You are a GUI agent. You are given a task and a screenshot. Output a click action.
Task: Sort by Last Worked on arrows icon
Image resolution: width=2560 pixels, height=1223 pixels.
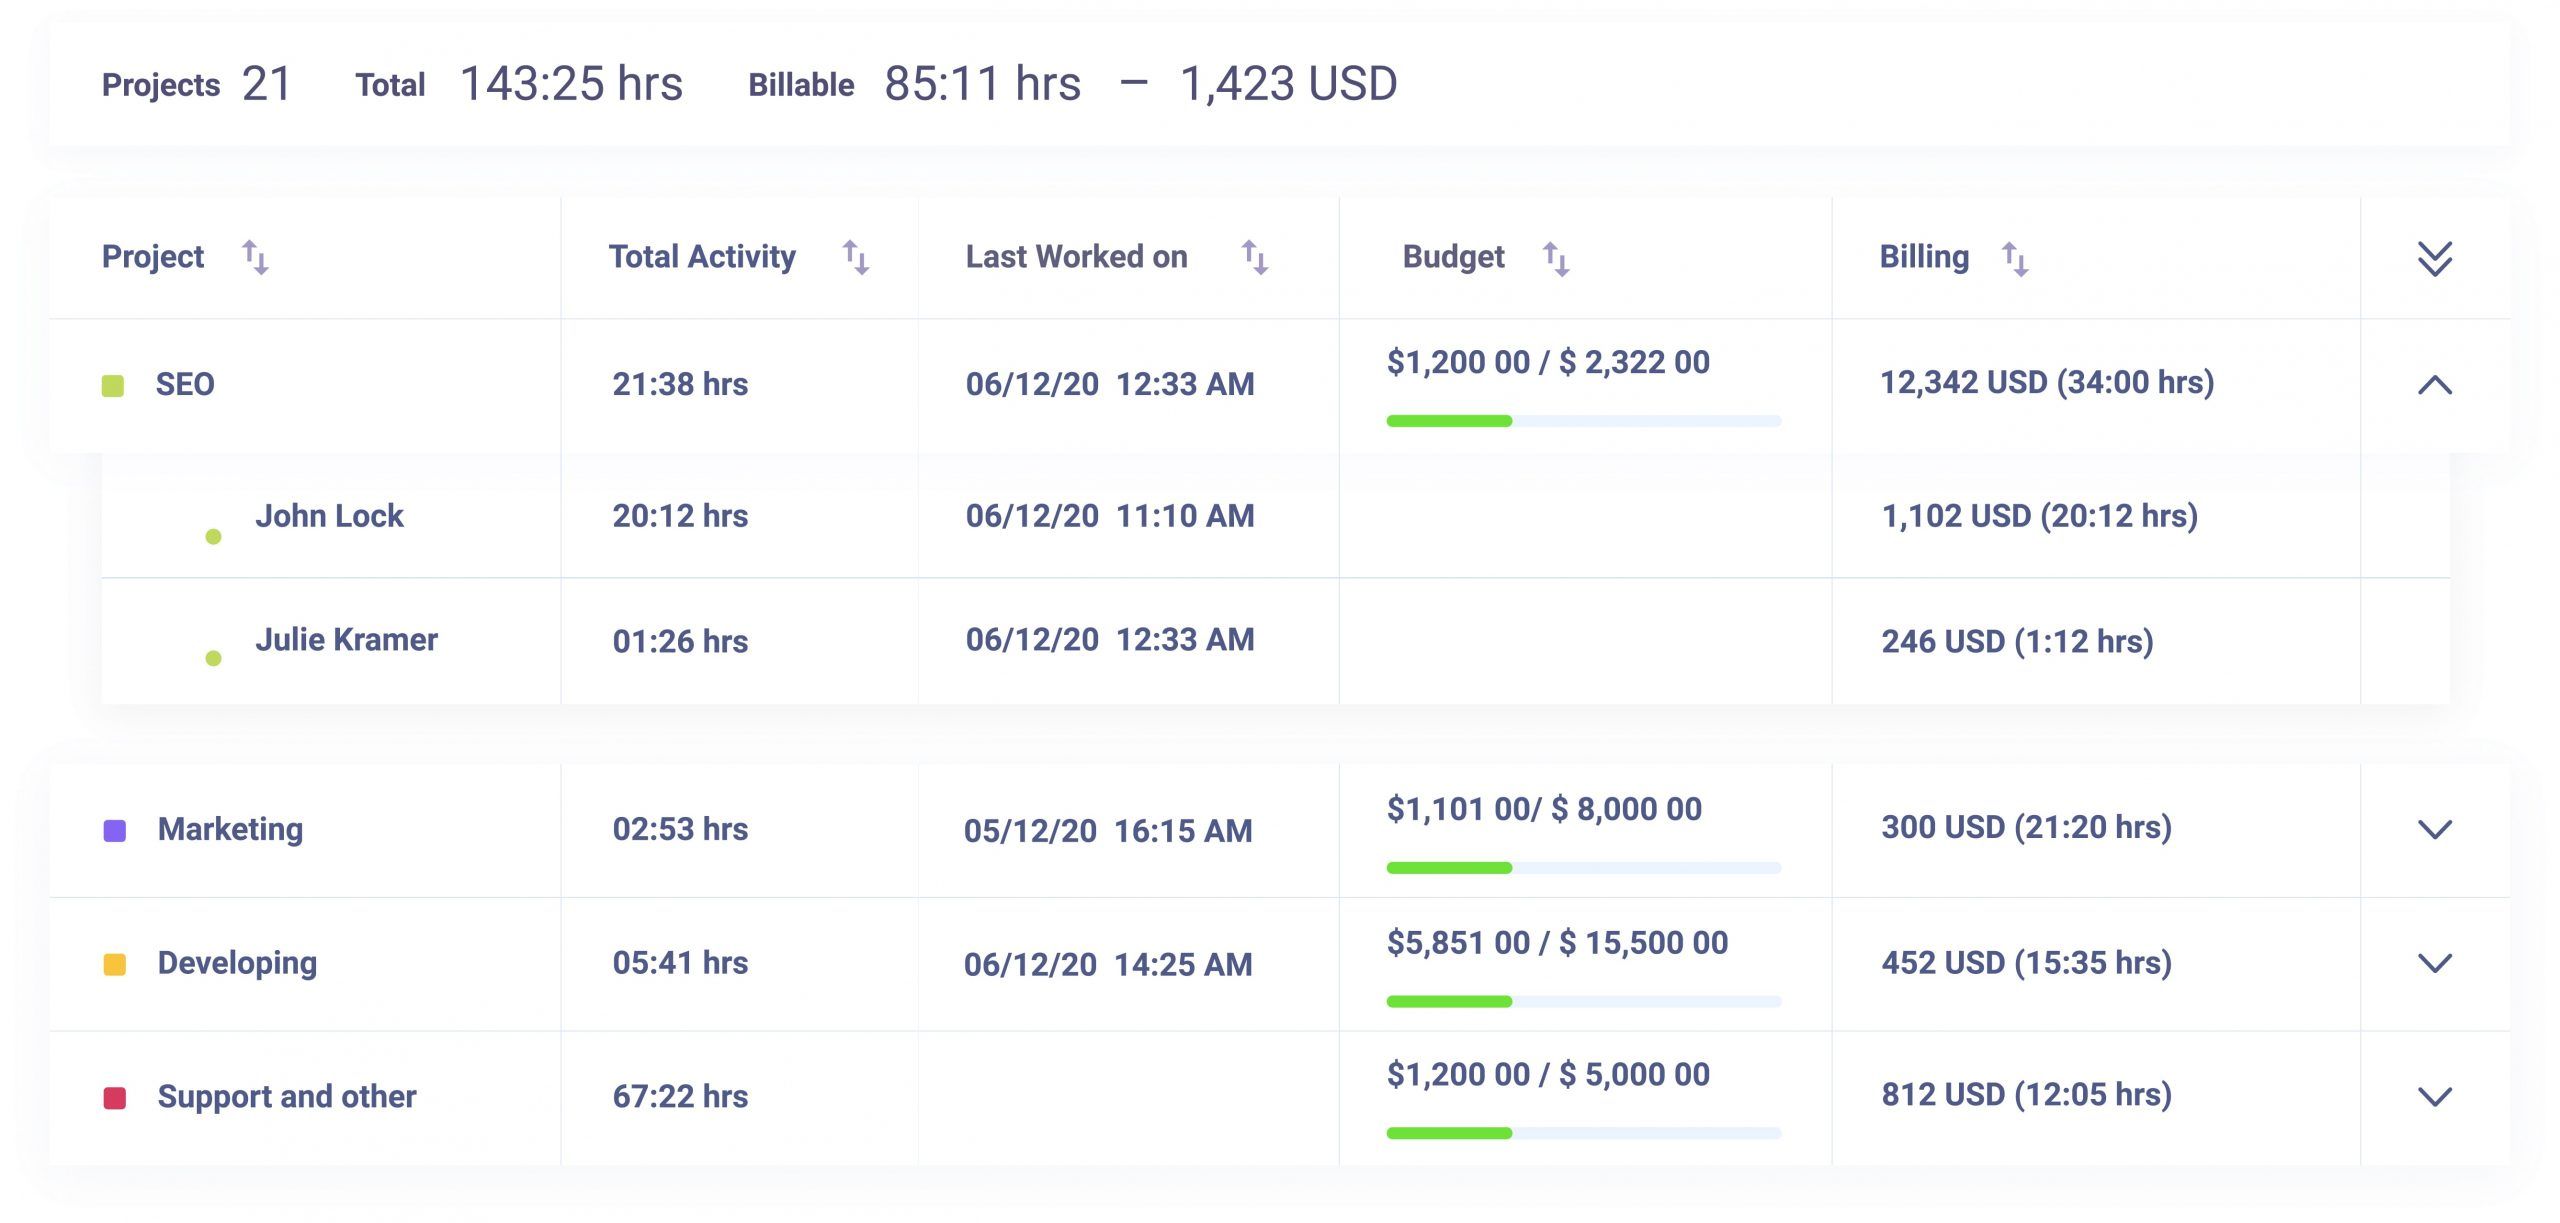[1254, 258]
